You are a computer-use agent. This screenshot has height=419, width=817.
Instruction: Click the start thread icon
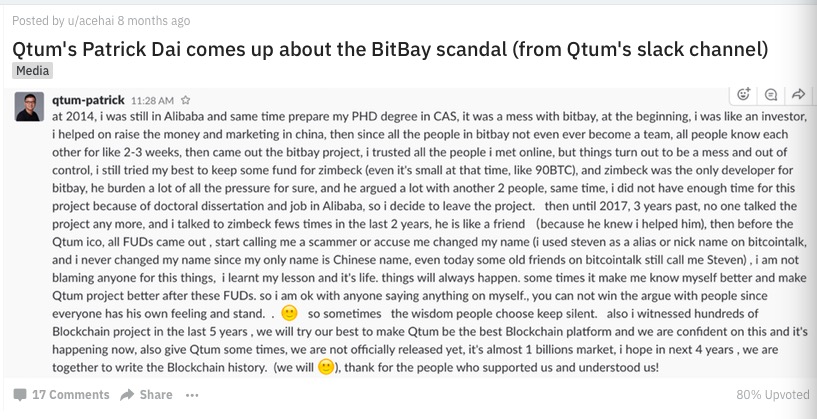click(x=771, y=95)
